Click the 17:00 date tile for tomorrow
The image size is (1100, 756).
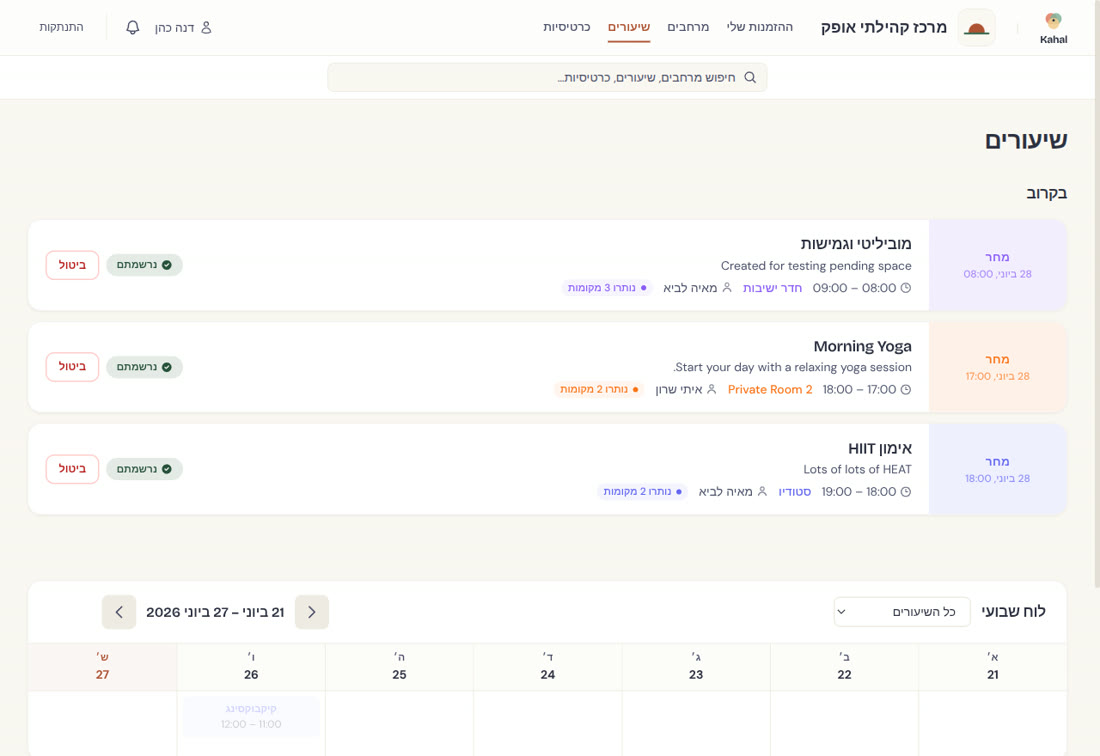pos(997,367)
